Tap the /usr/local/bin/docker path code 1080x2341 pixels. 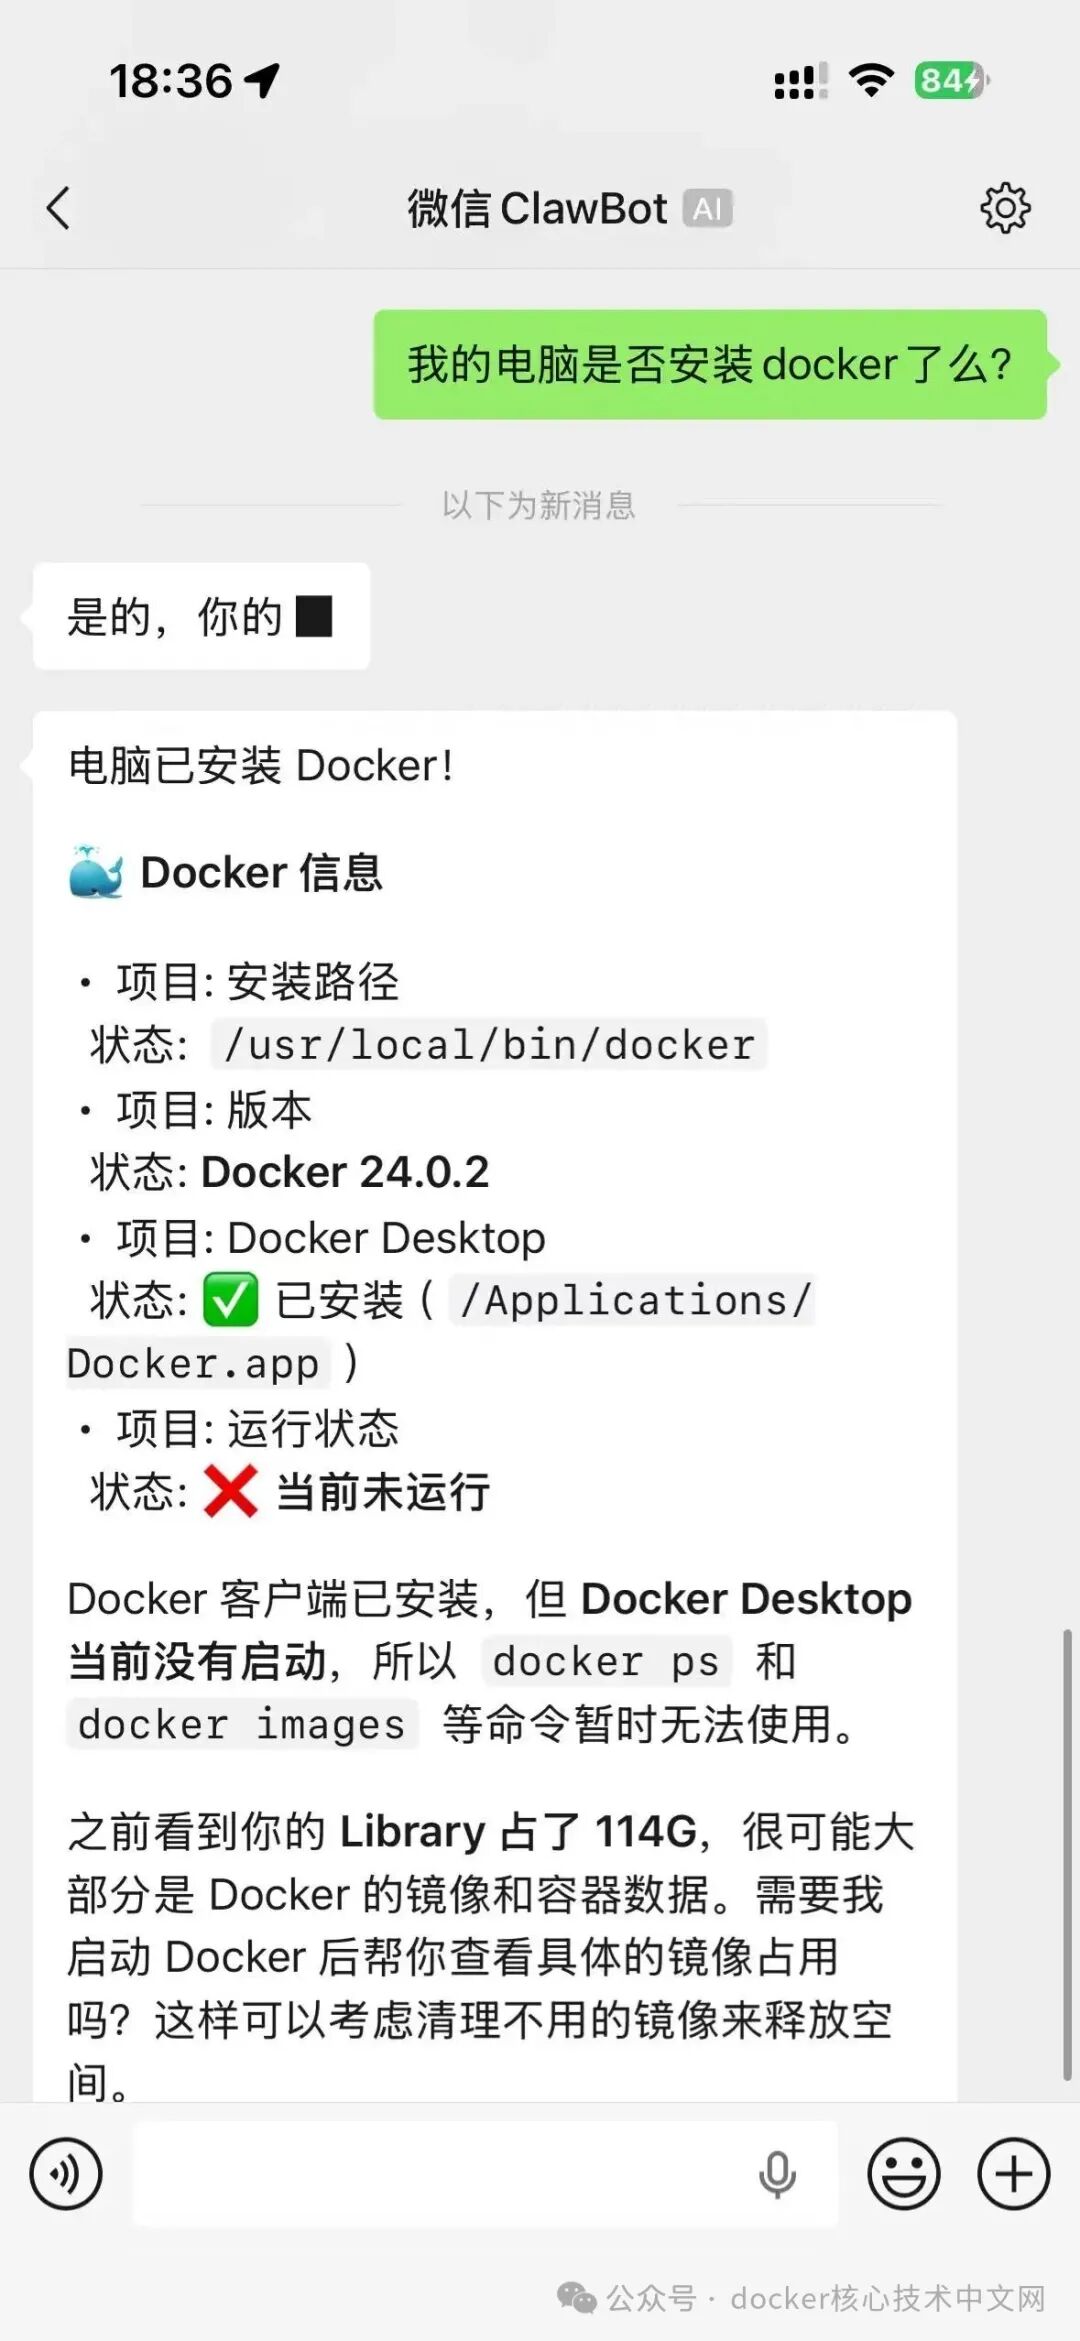coord(489,1044)
